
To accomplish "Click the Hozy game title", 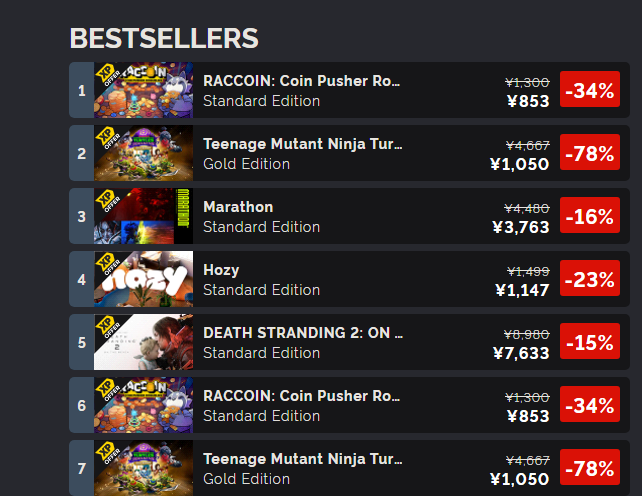I will pyautogui.click(x=221, y=270).
